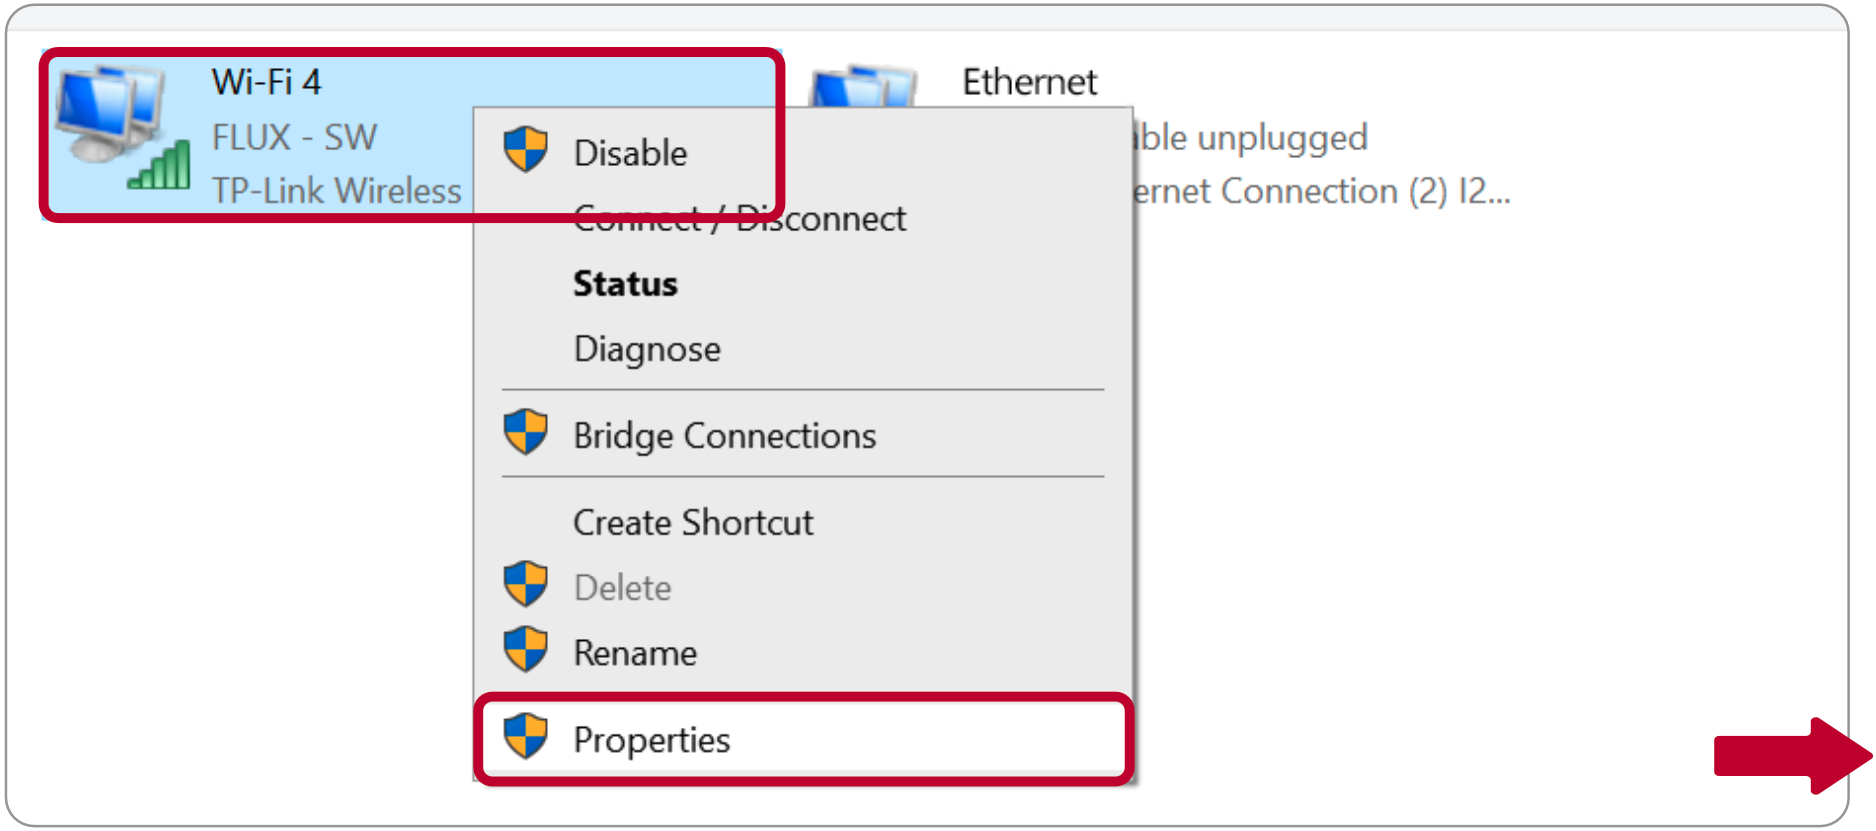Click the green Wi-Fi signal bars icon
1876x831 pixels.
pos(160,165)
